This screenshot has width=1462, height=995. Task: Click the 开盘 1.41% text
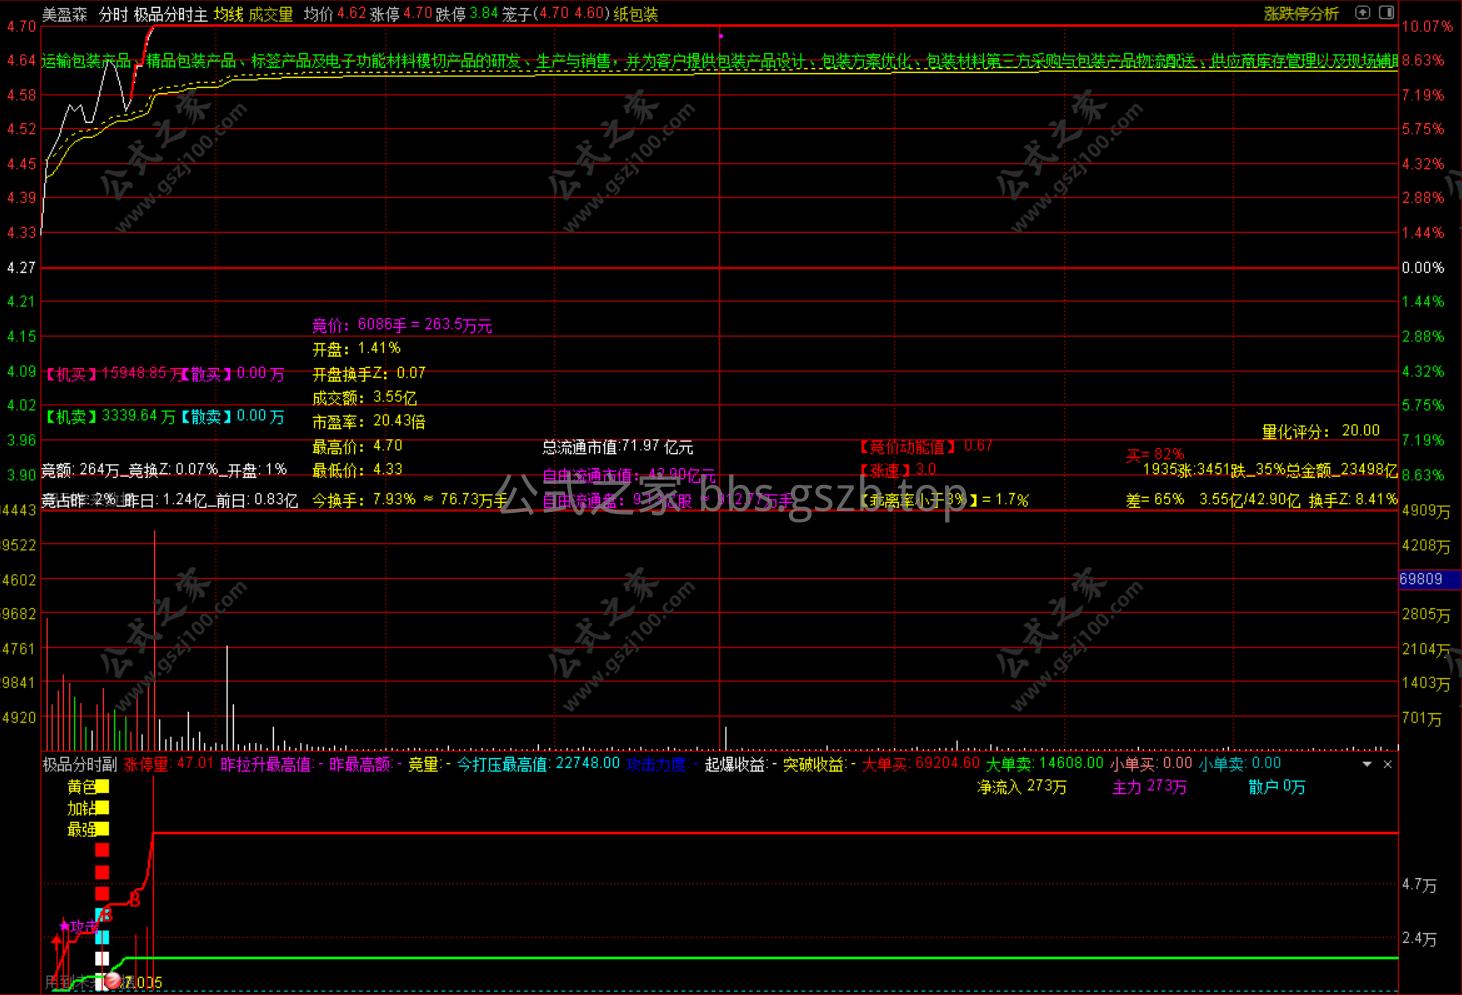pyautogui.click(x=356, y=349)
